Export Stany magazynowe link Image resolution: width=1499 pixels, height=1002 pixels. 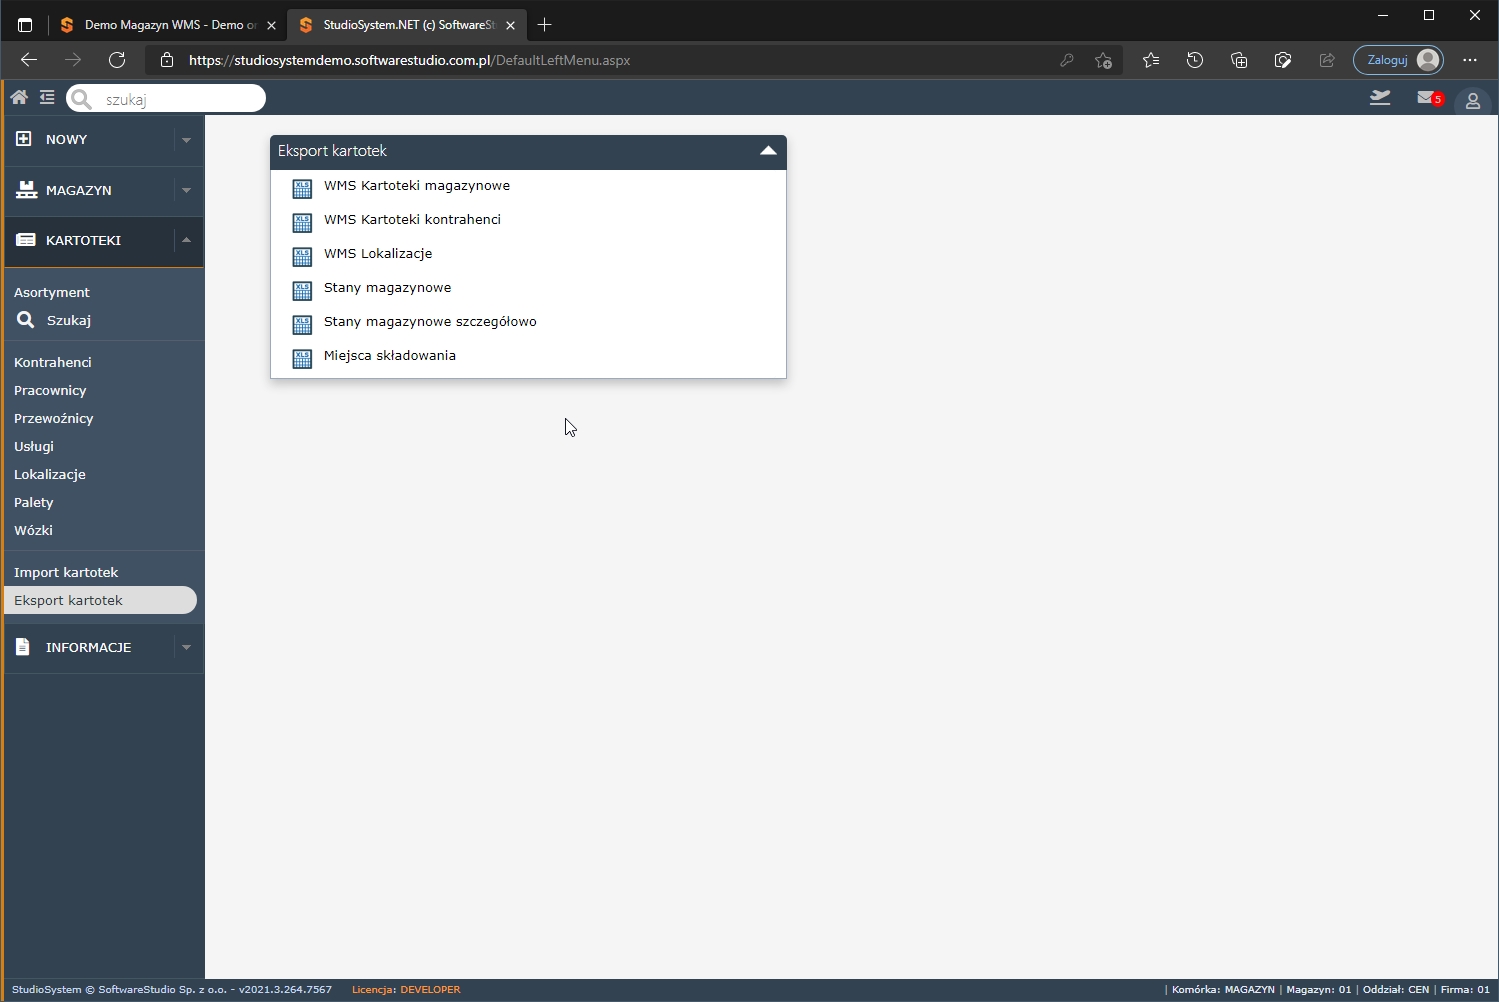point(387,288)
